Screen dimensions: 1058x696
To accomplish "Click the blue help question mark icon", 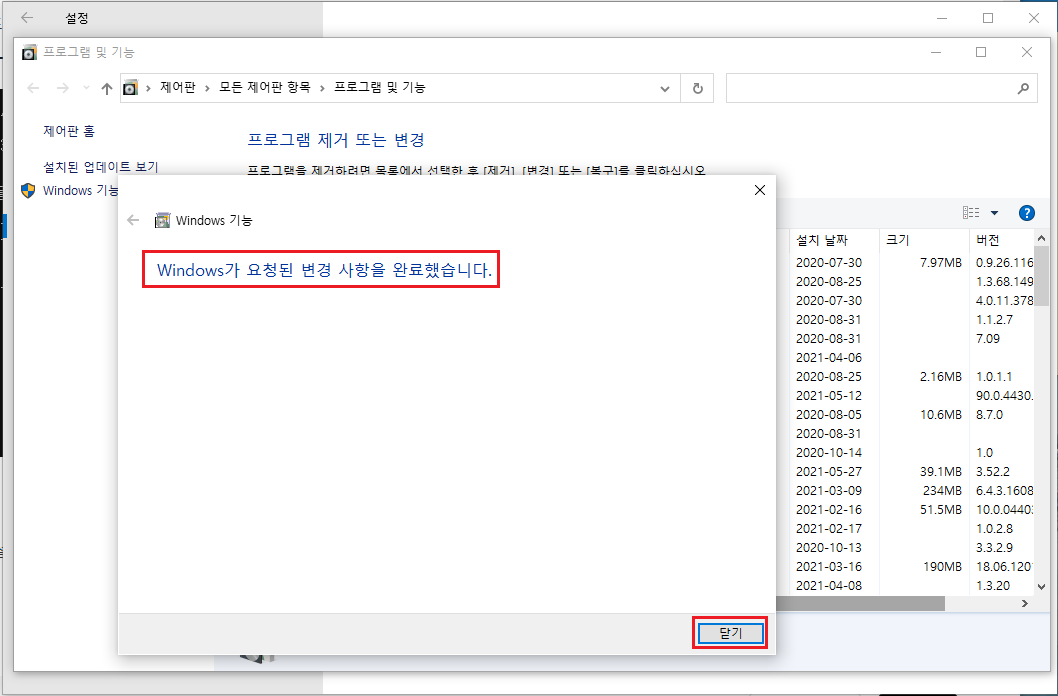I will pyautogui.click(x=1026, y=213).
